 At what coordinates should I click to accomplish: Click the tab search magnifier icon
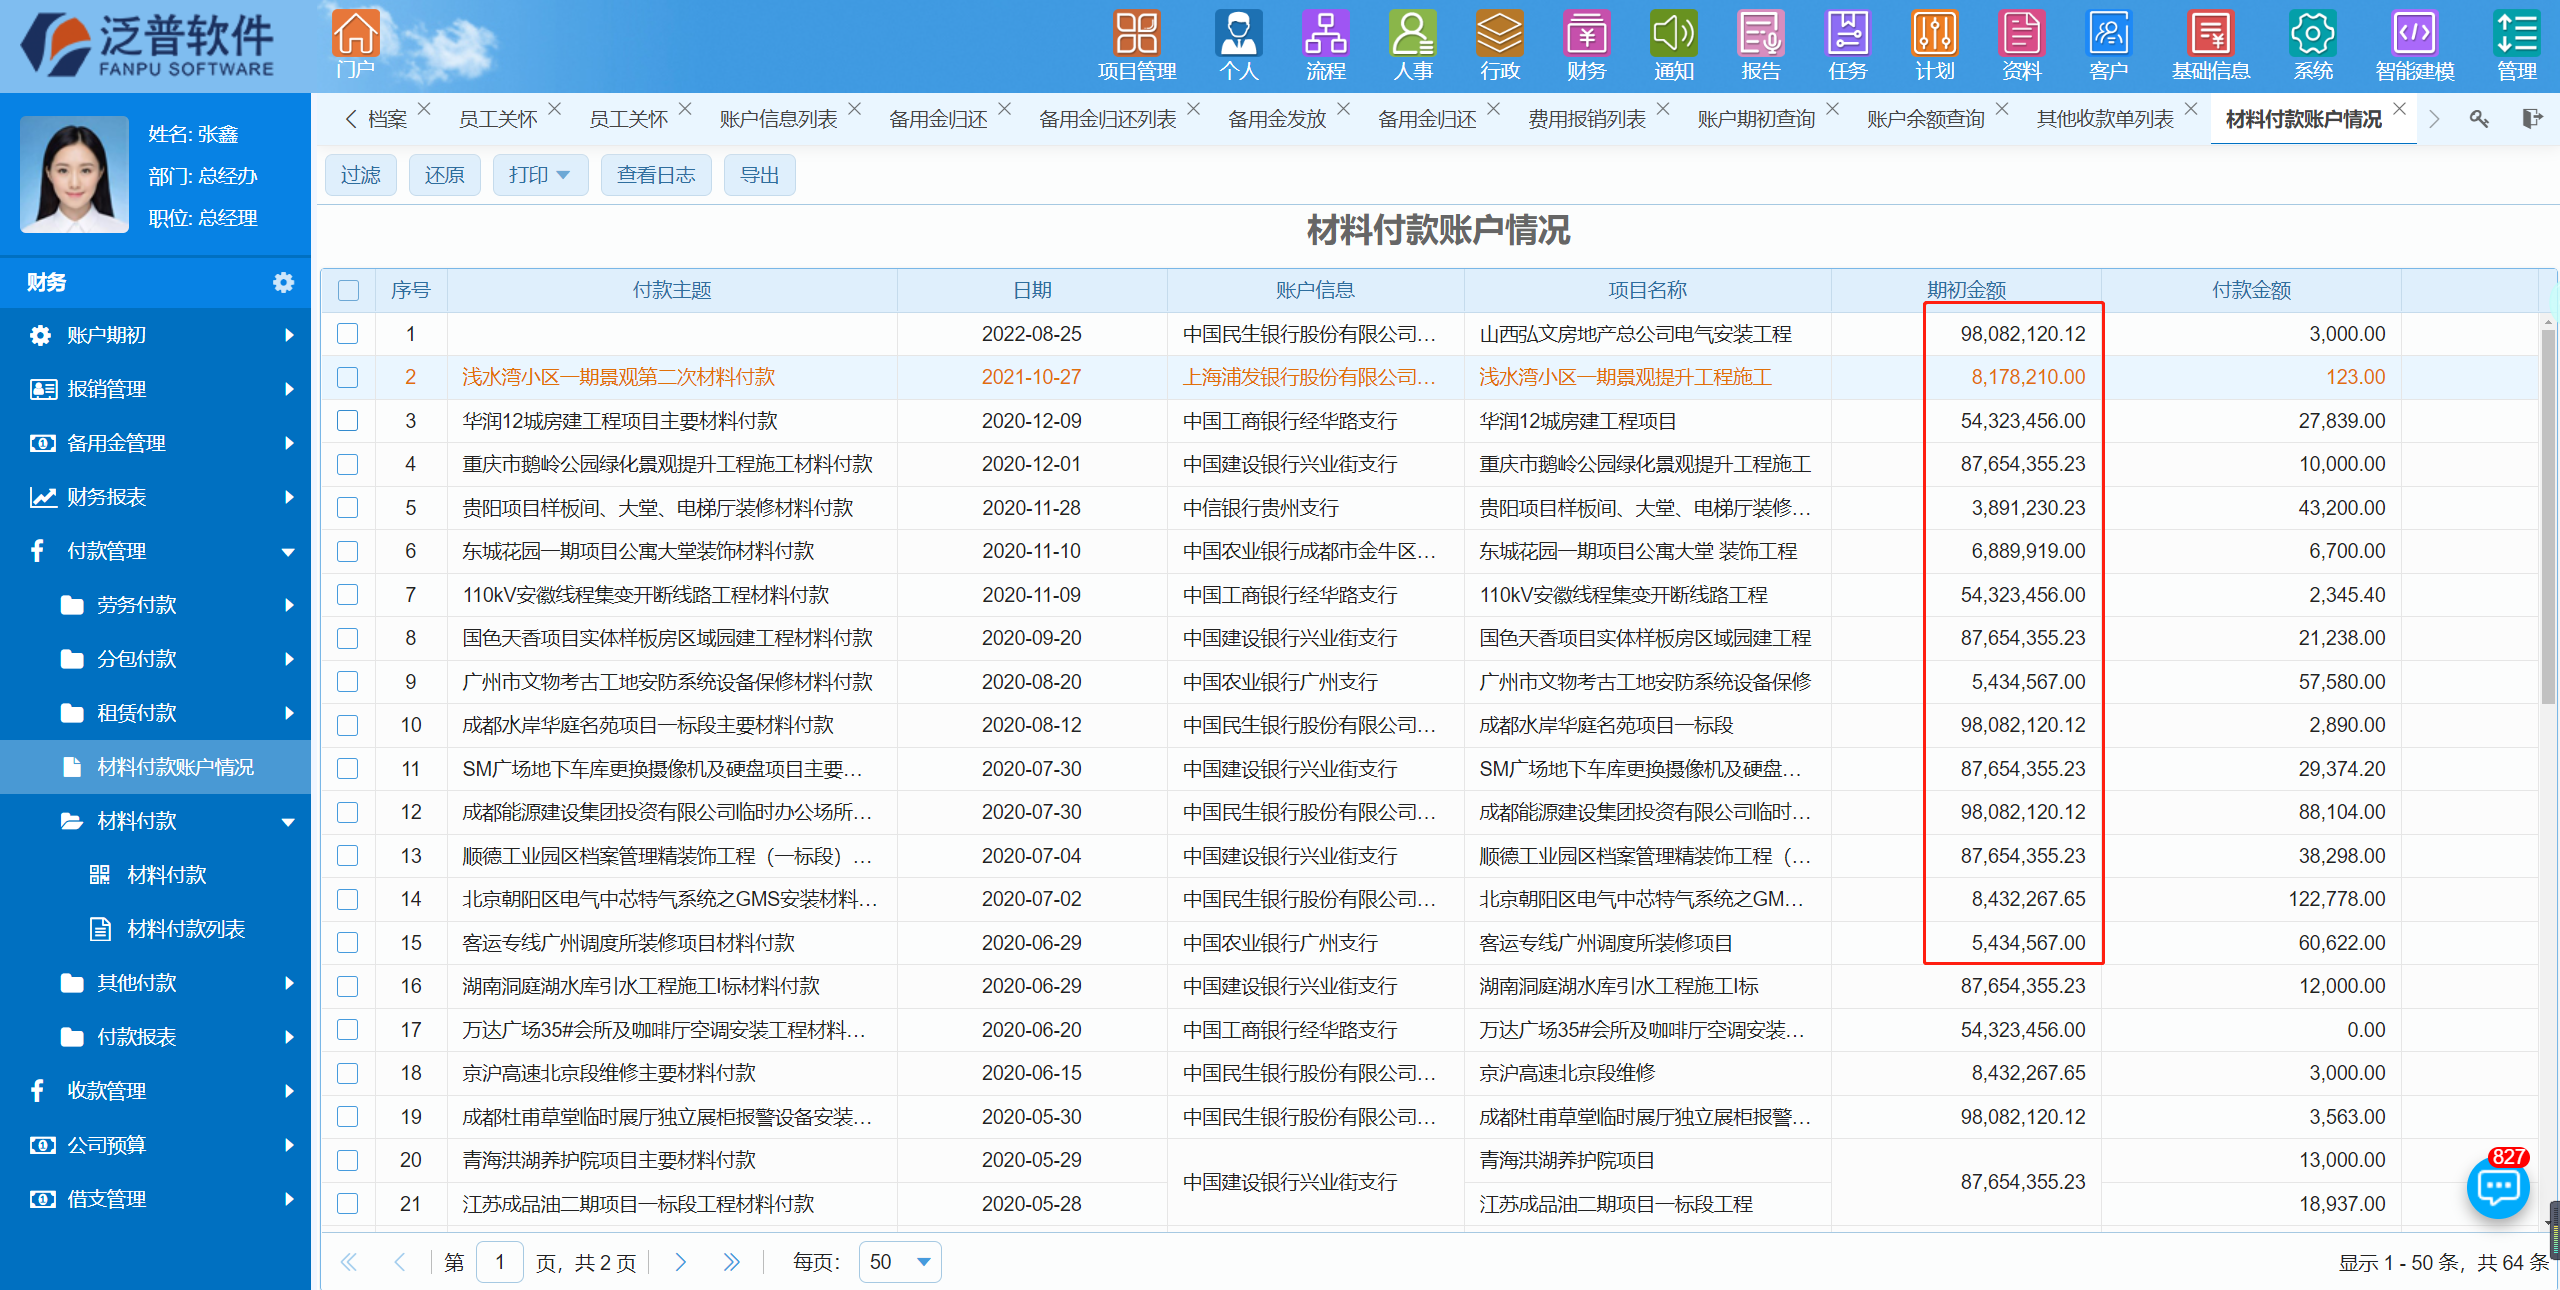coord(2480,119)
